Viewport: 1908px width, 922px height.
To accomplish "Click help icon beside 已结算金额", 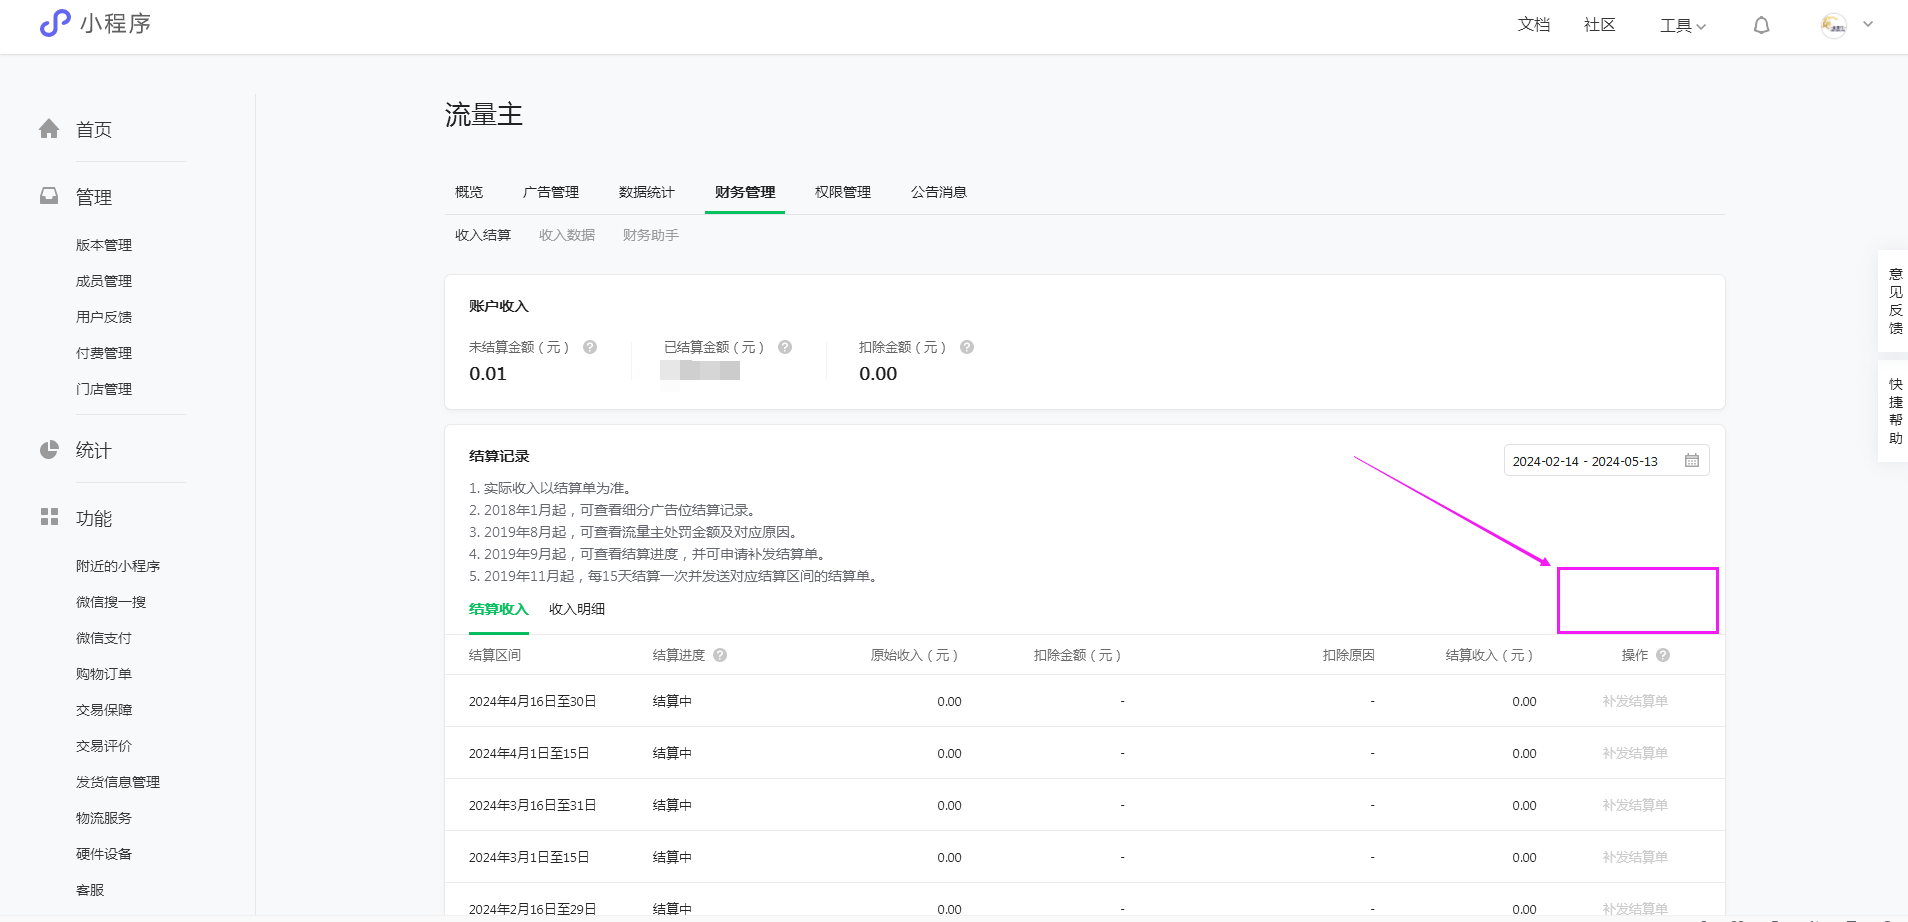I will point(785,347).
